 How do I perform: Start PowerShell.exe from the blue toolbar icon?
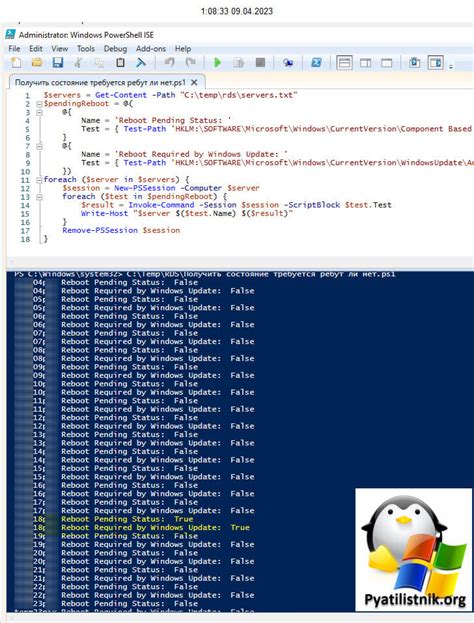[x=317, y=63]
